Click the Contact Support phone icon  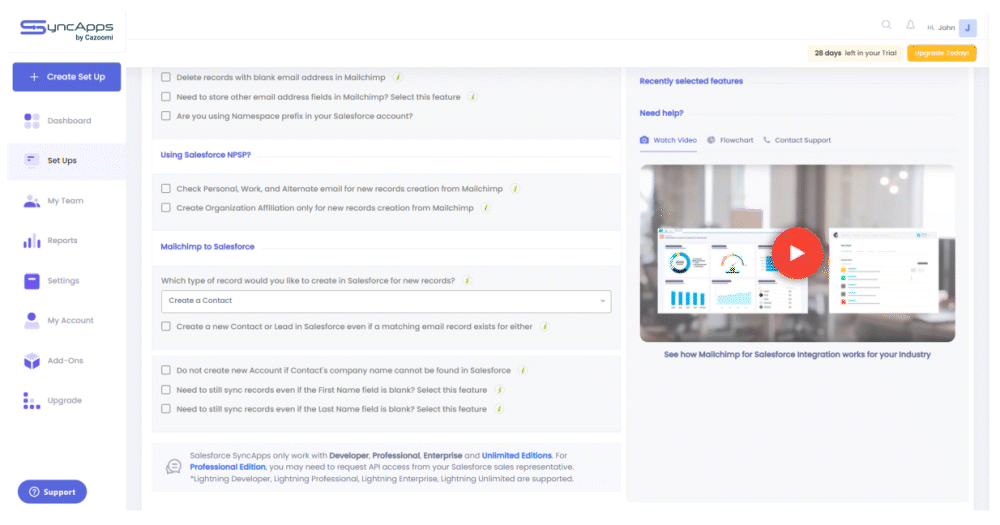pos(767,140)
